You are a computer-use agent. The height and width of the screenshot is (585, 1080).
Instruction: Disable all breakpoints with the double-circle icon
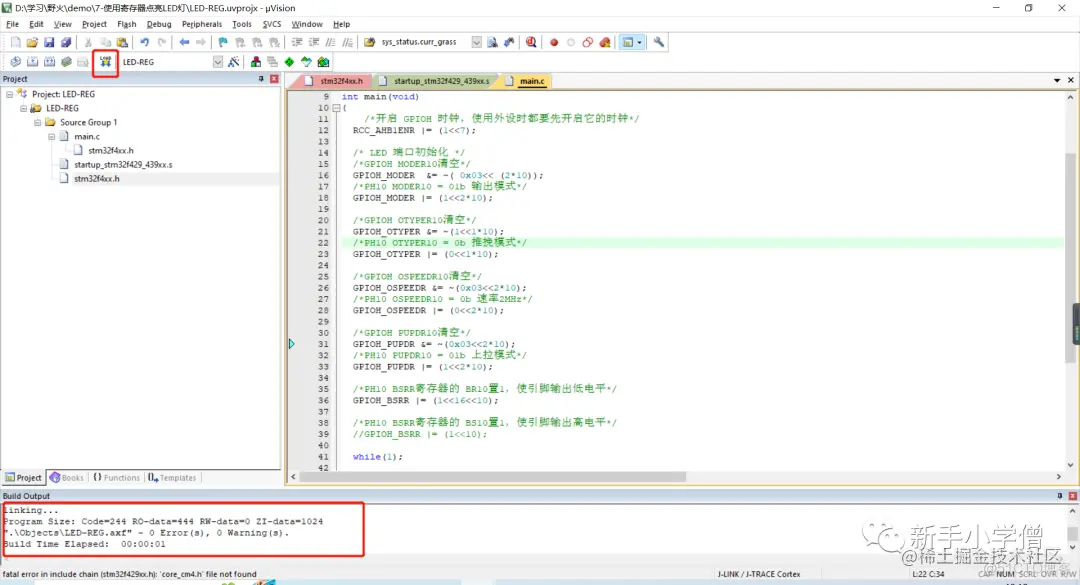(588, 42)
